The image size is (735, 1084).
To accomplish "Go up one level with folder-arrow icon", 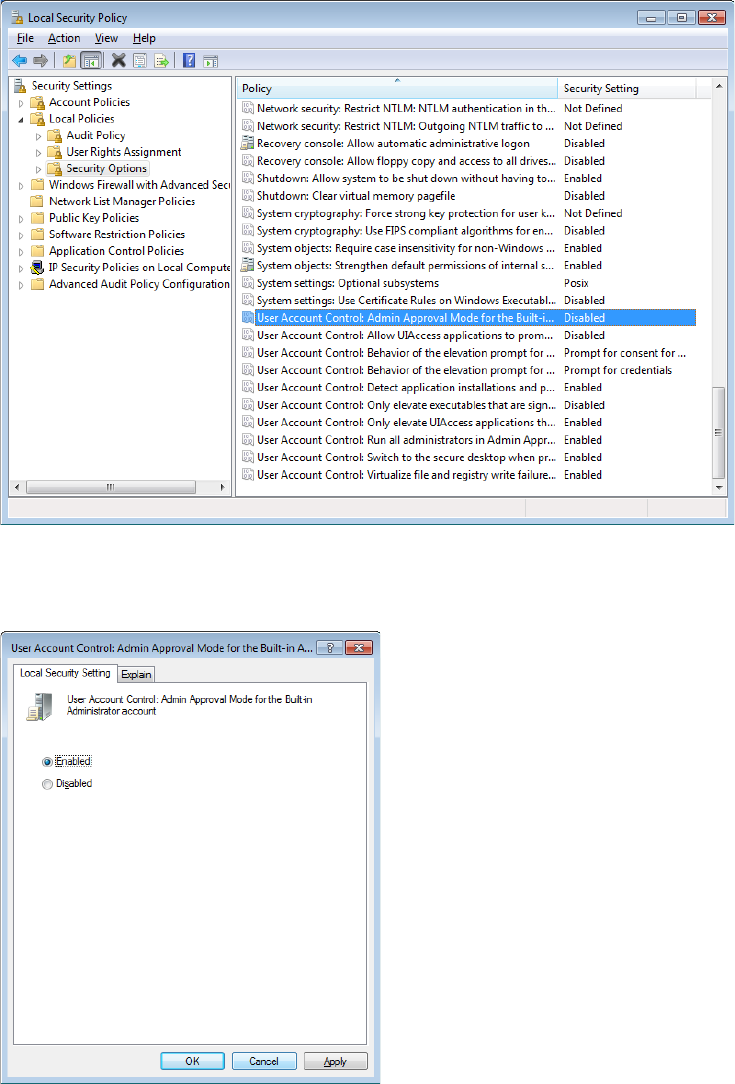I will (x=69, y=61).
